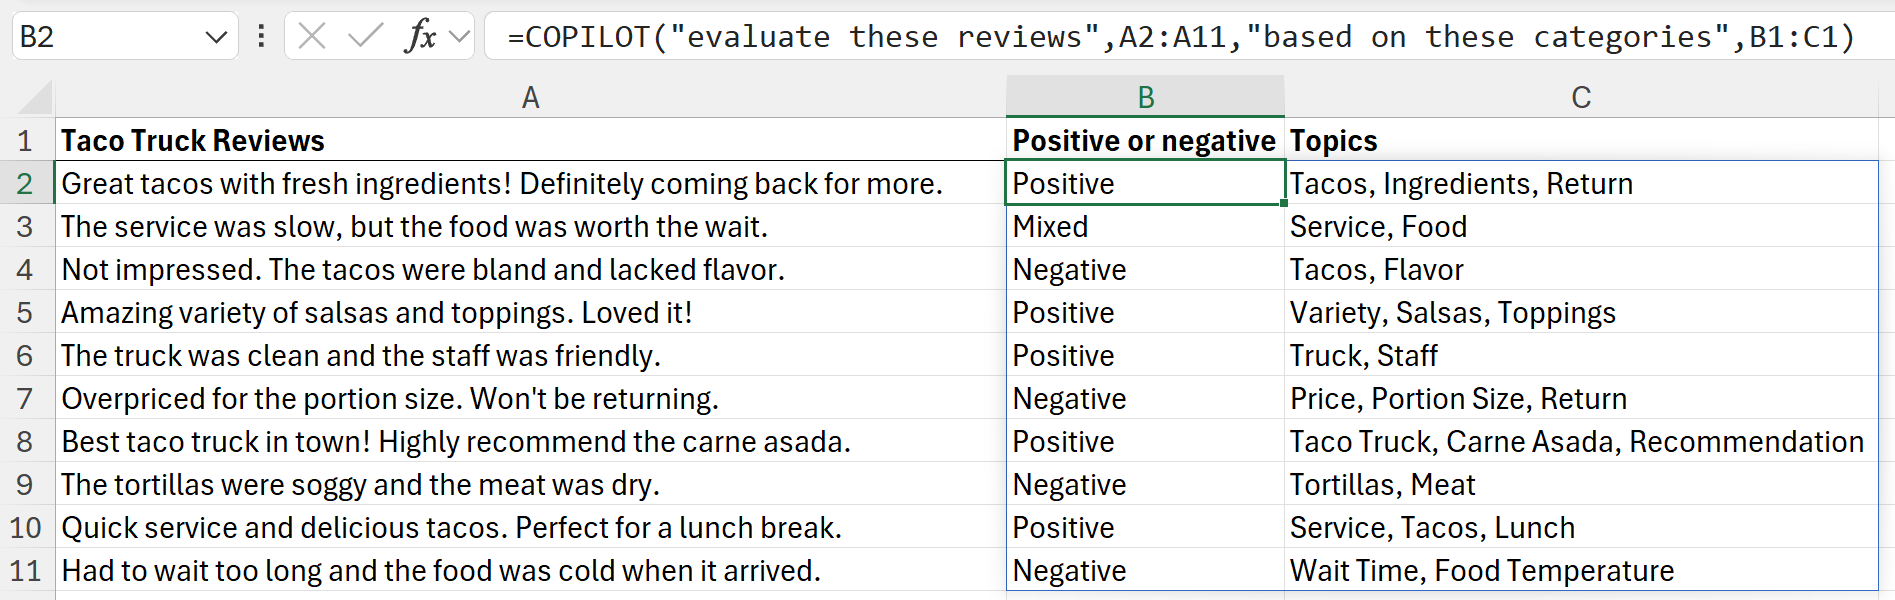Select row 5 header
The width and height of the screenshot is (1895, 600).
click(x=26, y=312)
